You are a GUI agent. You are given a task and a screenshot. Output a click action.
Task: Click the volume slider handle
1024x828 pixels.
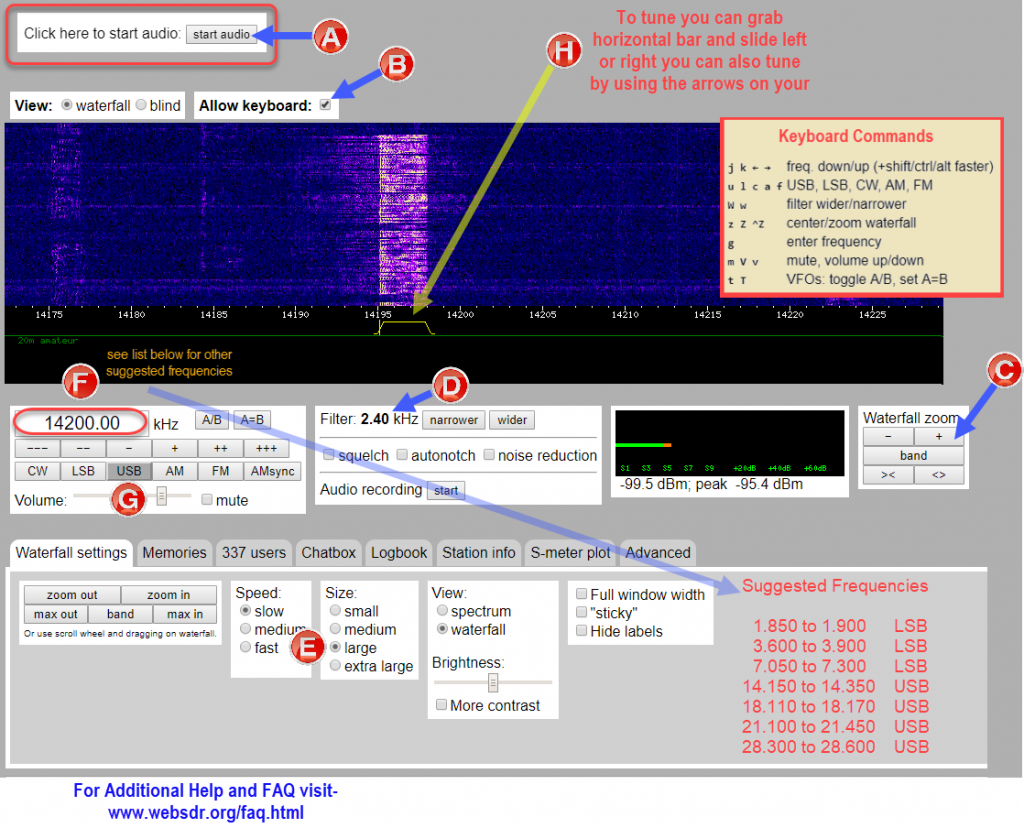pyautogui.click(x=161, y=496)
